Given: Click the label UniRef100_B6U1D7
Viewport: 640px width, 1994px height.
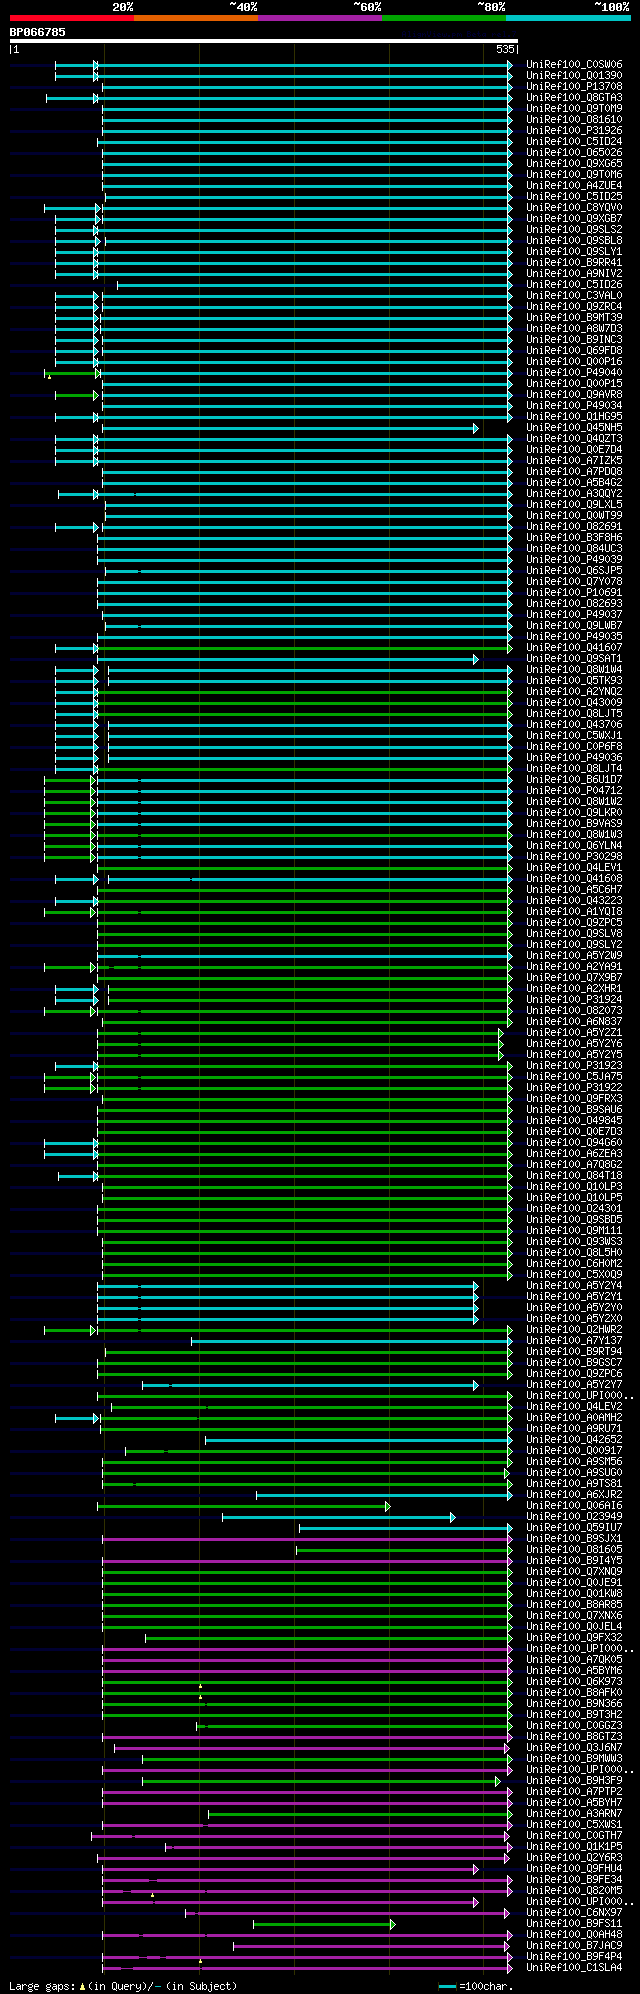Looking at the screenshot, I should click(574, 780).
